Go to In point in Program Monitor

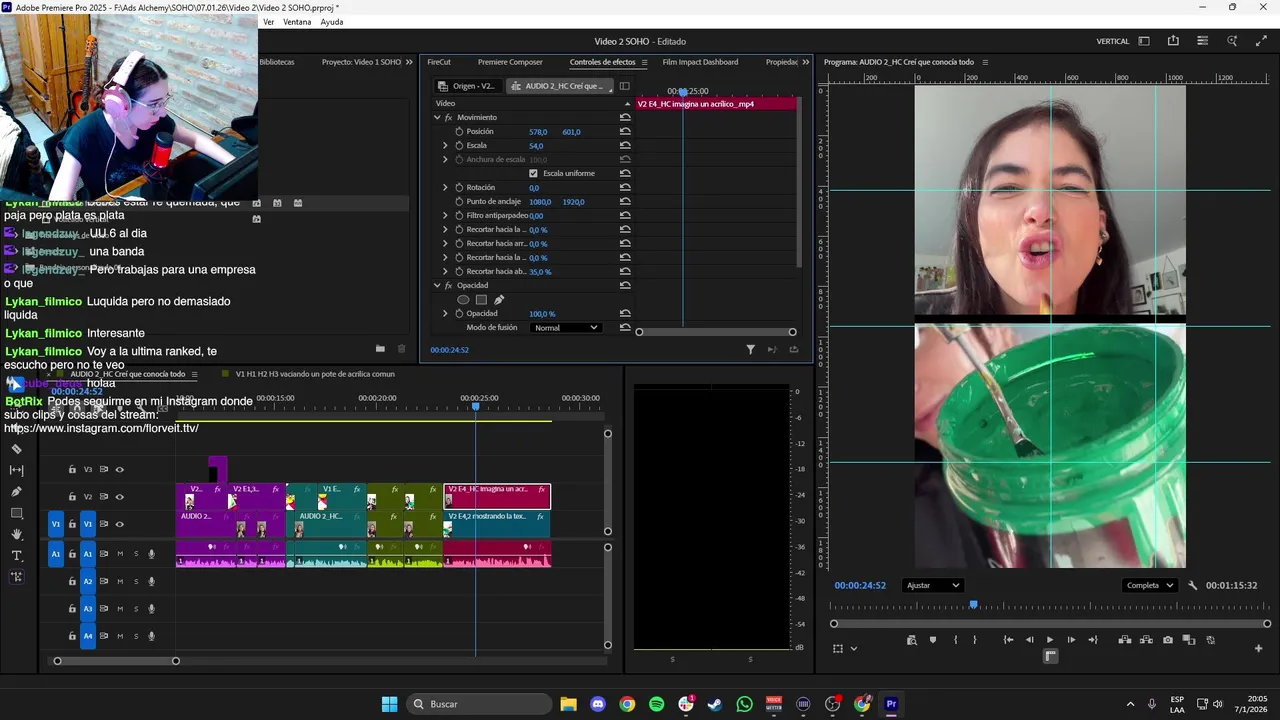pyautogui.click(x=1008, y=640)
